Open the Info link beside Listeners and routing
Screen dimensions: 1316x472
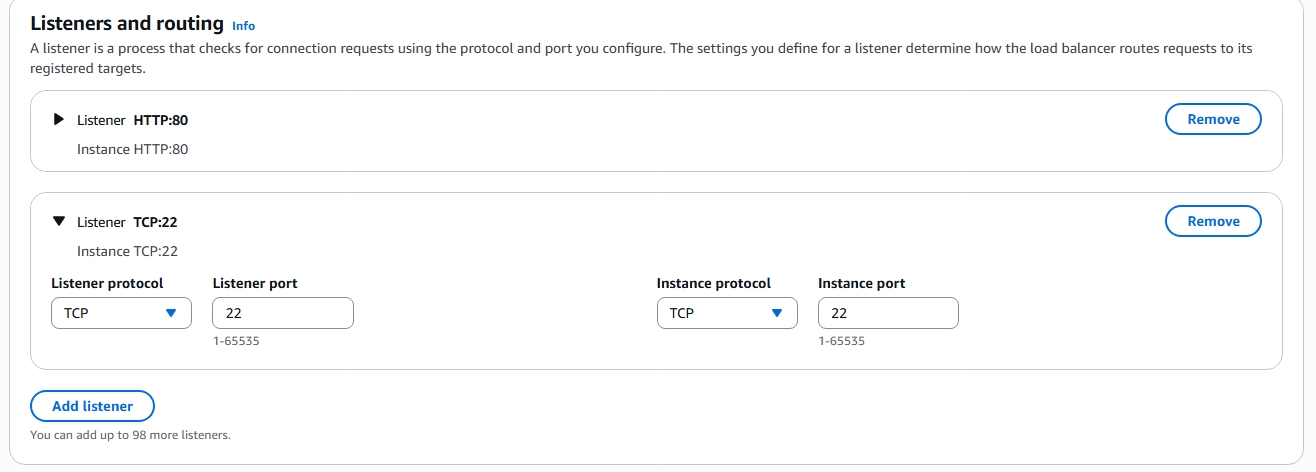click(243, 25)
